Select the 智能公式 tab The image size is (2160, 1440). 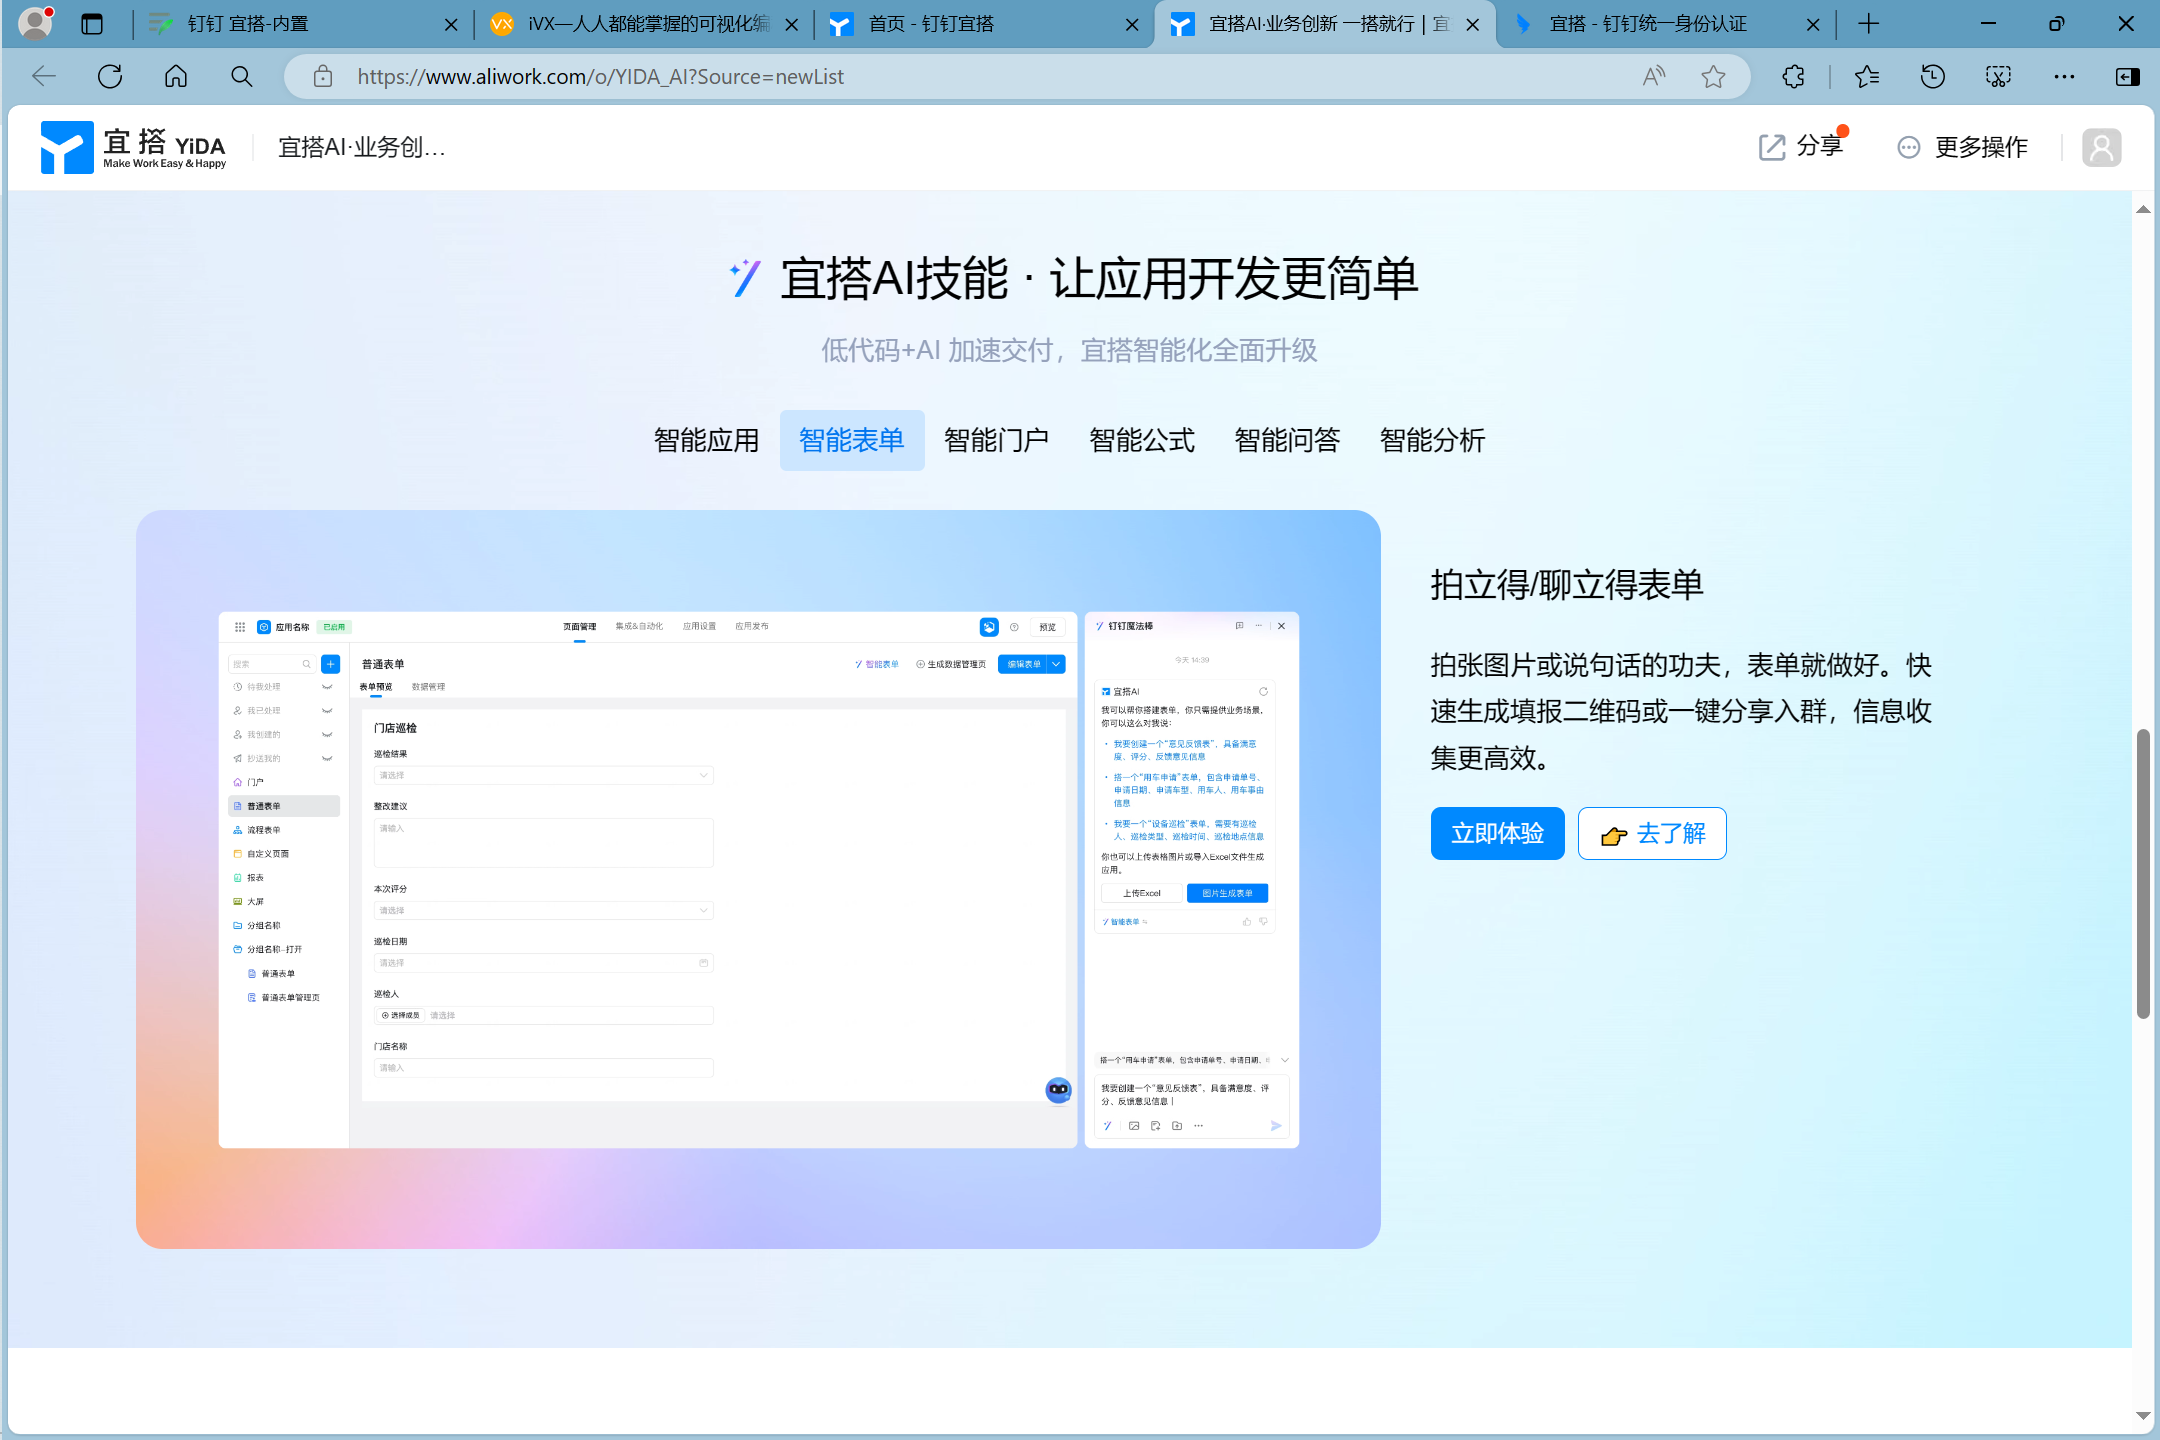click(1142, 440)
